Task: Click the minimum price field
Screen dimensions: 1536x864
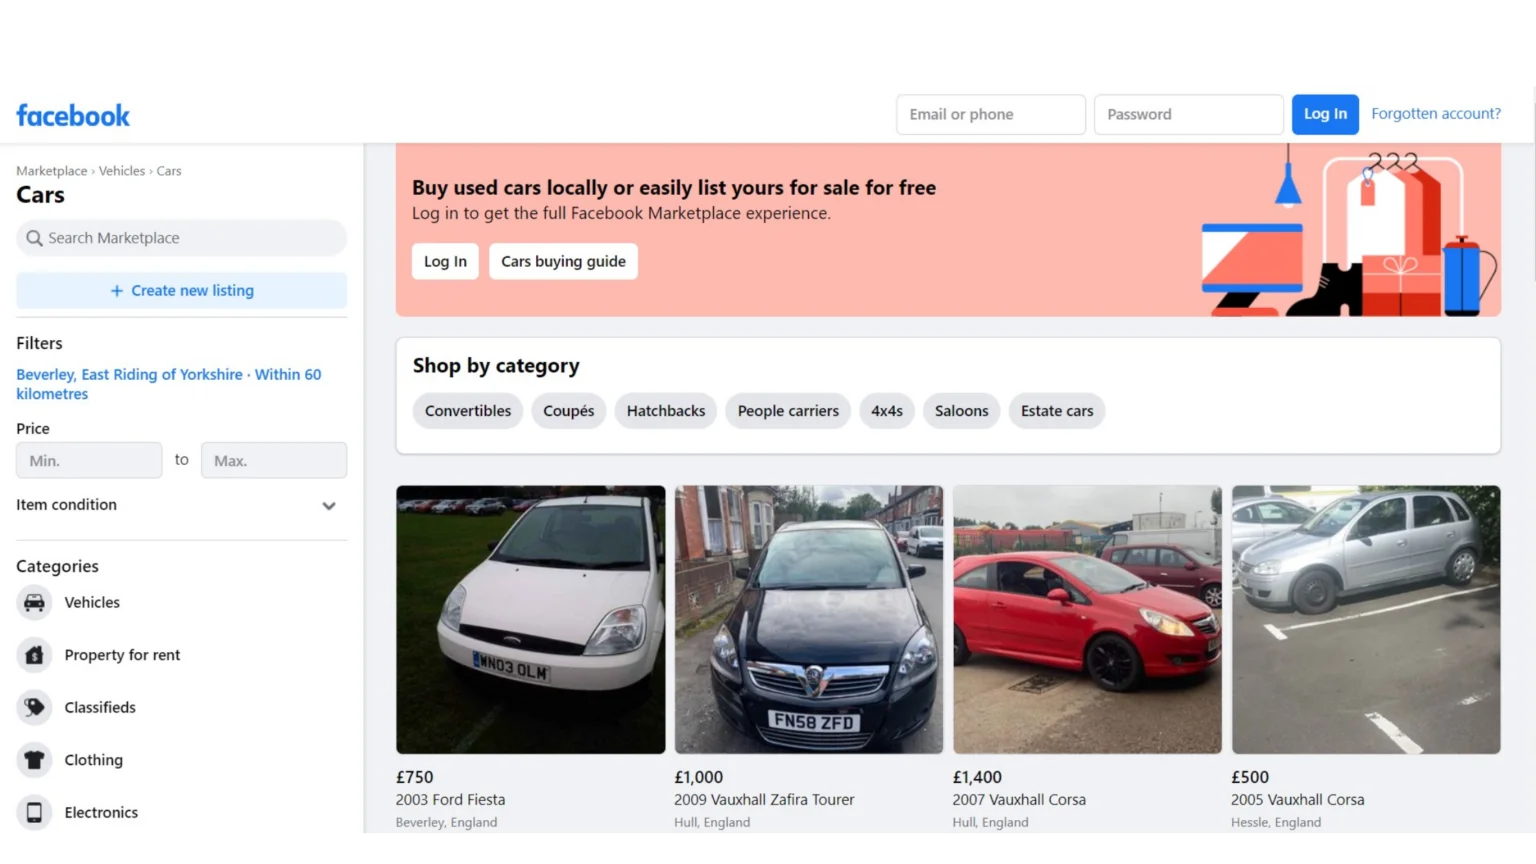Action: (89, 460)
